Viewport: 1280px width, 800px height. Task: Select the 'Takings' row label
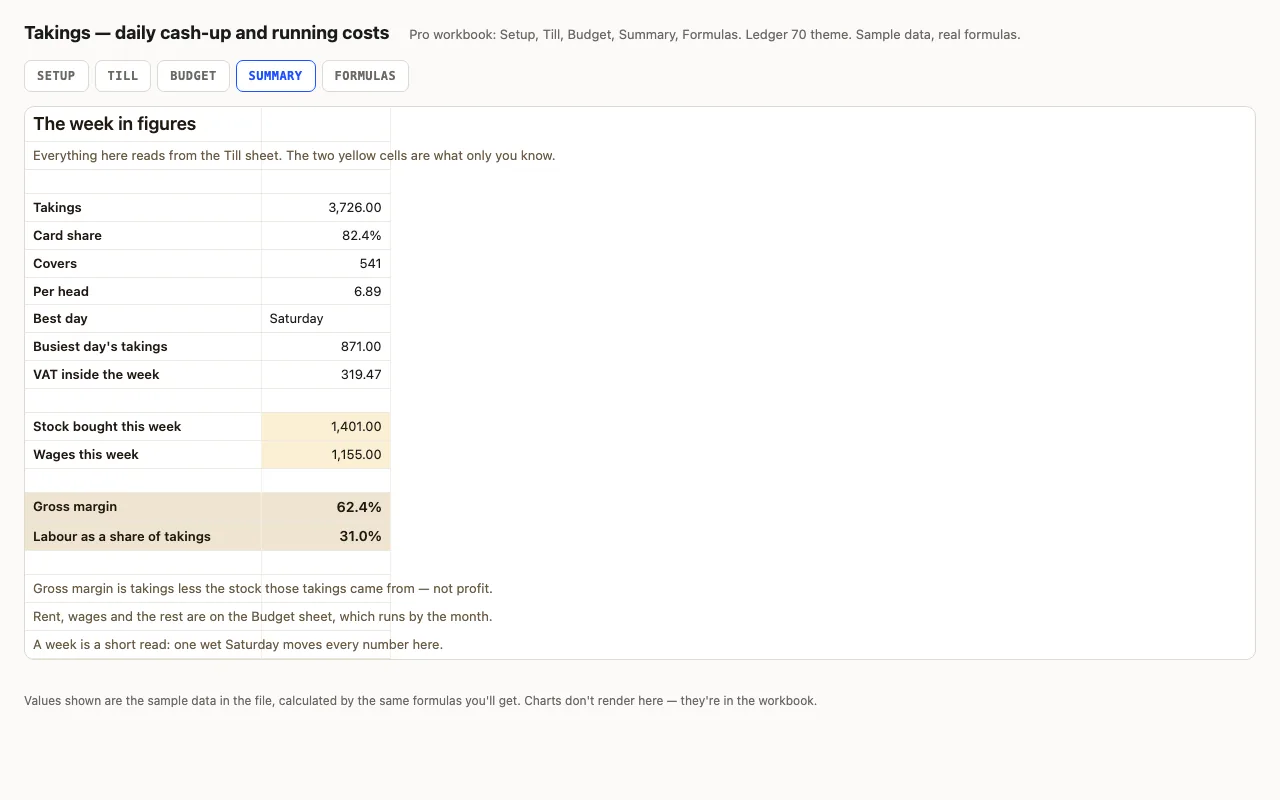57,208
